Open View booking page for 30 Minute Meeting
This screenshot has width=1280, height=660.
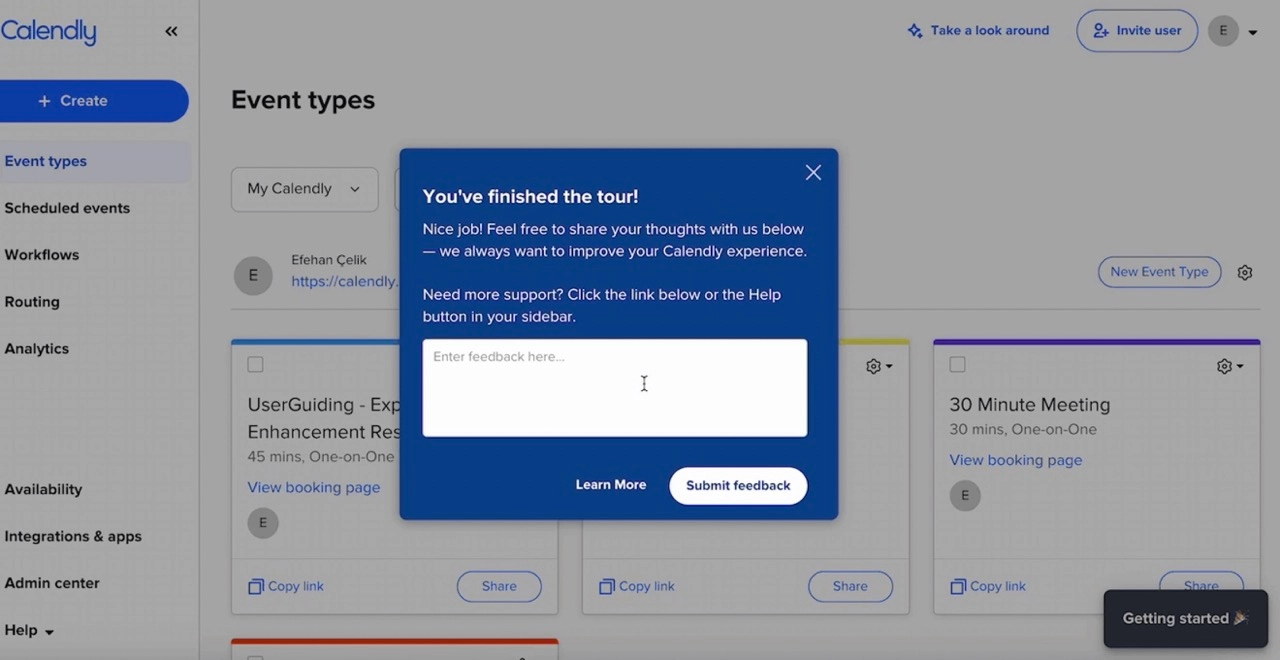pyautogui.click(x=1016, y=460)
